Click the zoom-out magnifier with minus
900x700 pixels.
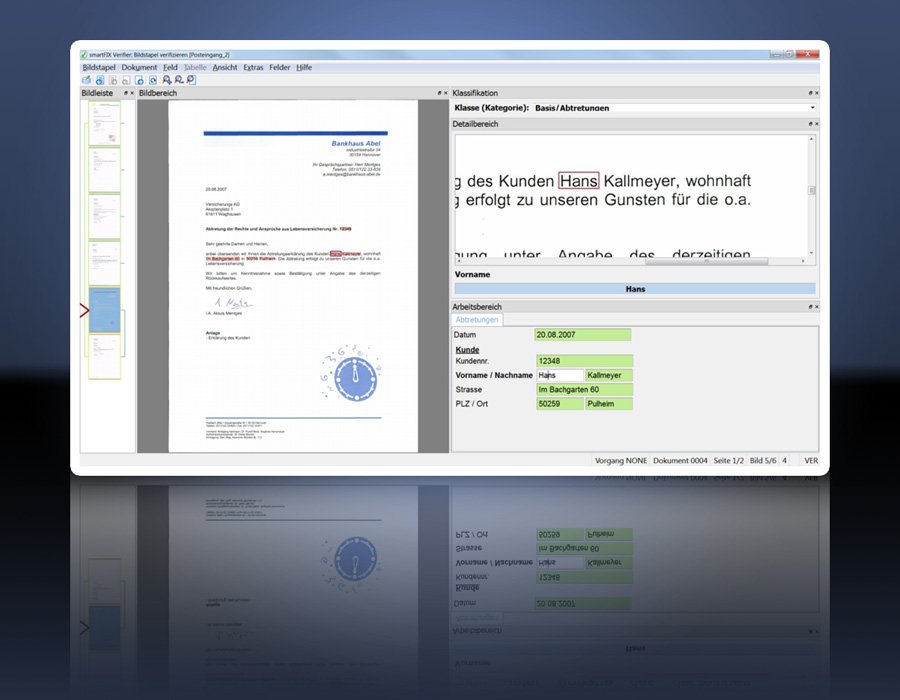click(179, 80)
